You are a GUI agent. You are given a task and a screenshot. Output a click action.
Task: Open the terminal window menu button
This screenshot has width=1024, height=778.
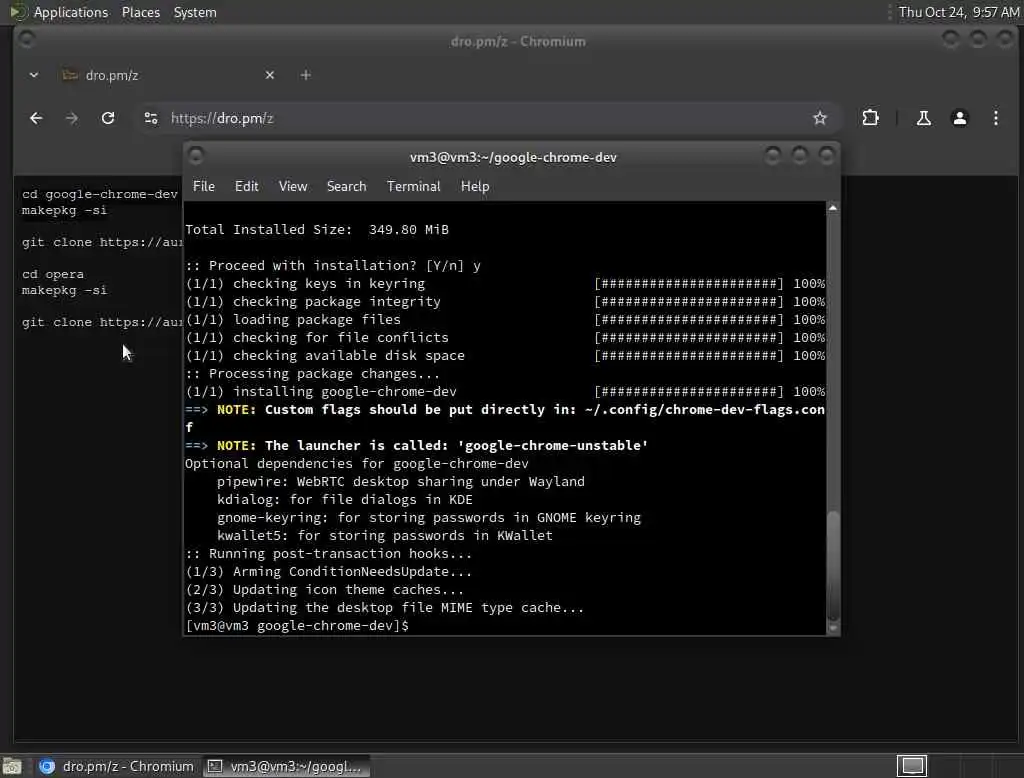coord(195,156)
